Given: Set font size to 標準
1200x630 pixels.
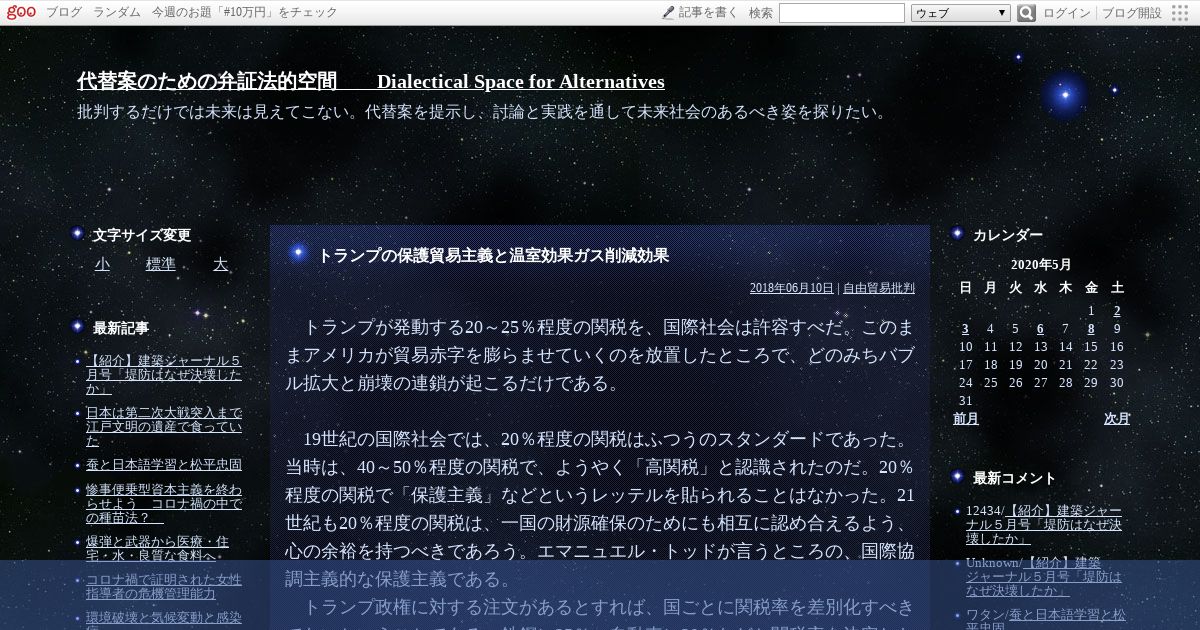Looking at the screenshot, I should [x=160, y=264].
